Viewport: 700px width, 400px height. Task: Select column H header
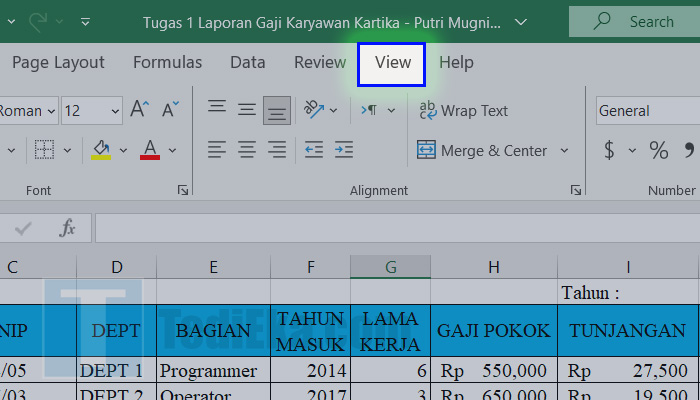click(x=494, y=267)
